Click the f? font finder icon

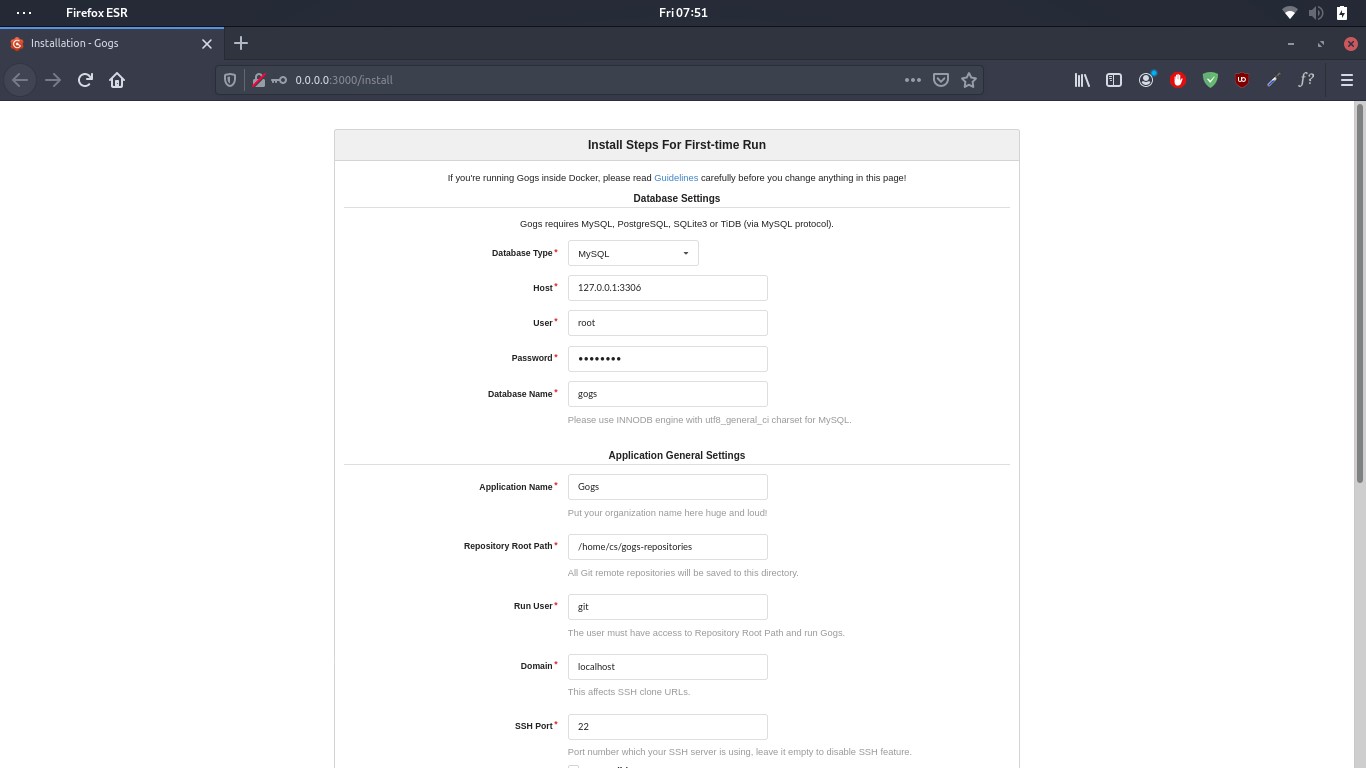pos(1306,80)
